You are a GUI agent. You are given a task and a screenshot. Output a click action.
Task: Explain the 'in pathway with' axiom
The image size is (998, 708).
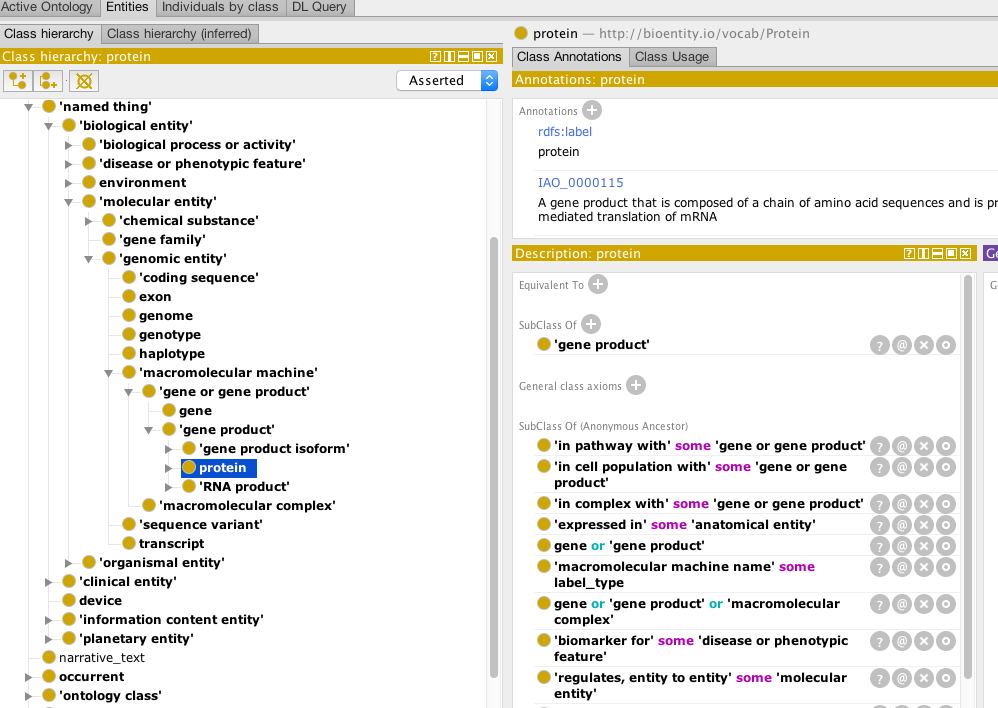880,446
